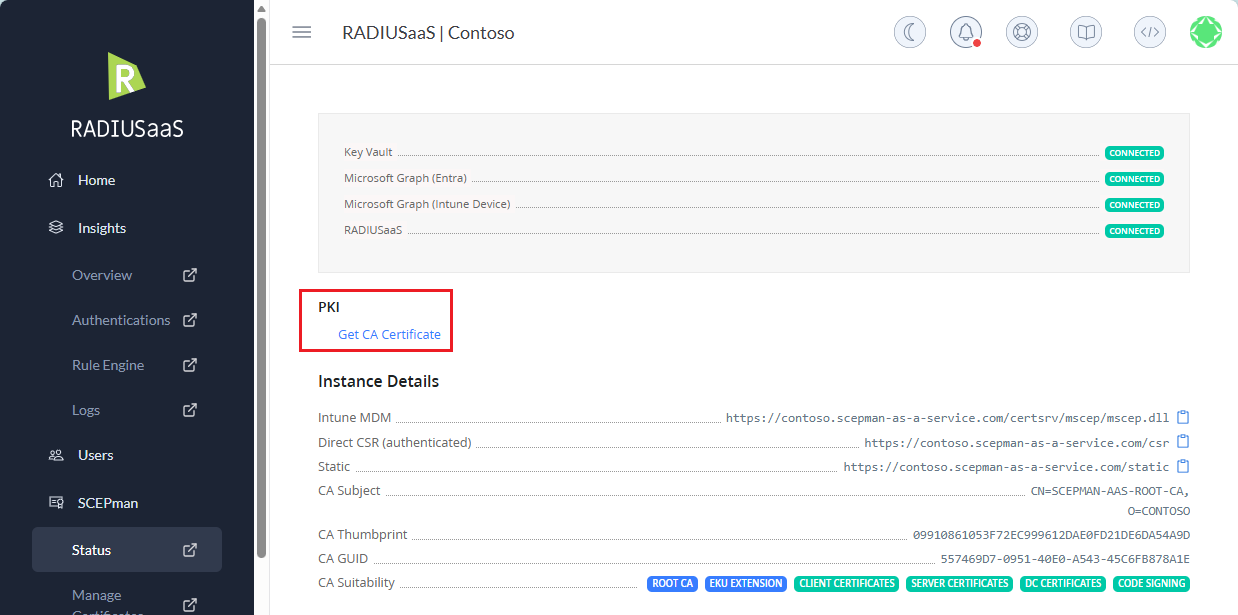Viewport: 1238px width, 615px height.
Task: Toggle dark mode with the moon icon
Action: click(909, 32)
